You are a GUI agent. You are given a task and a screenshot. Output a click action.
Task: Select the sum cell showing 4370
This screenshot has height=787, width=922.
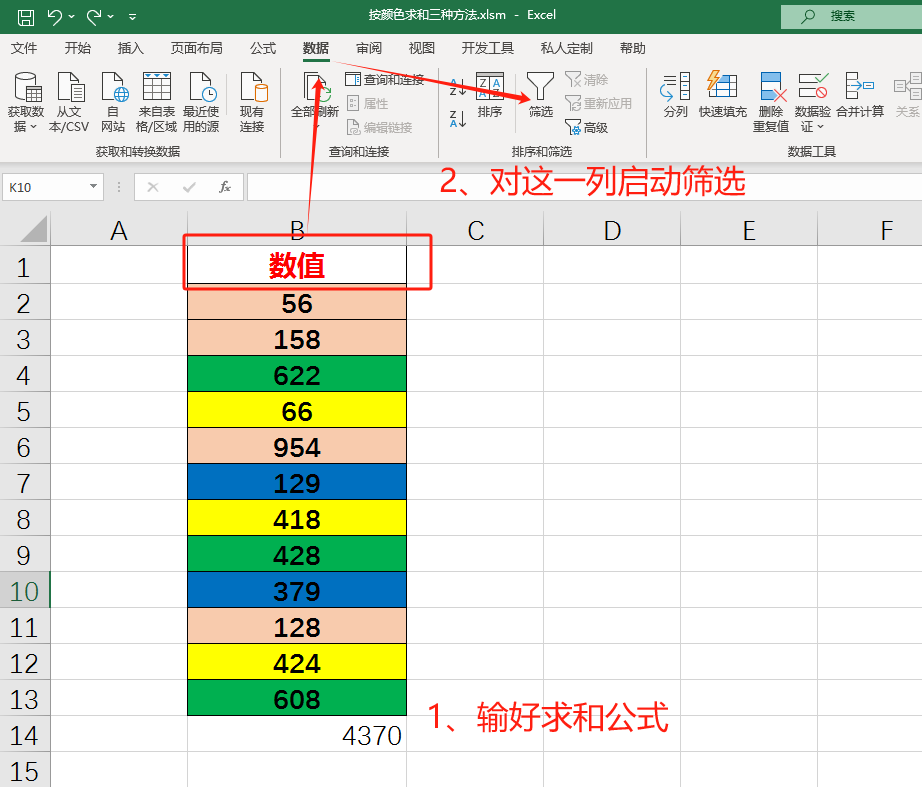[297, 735]
